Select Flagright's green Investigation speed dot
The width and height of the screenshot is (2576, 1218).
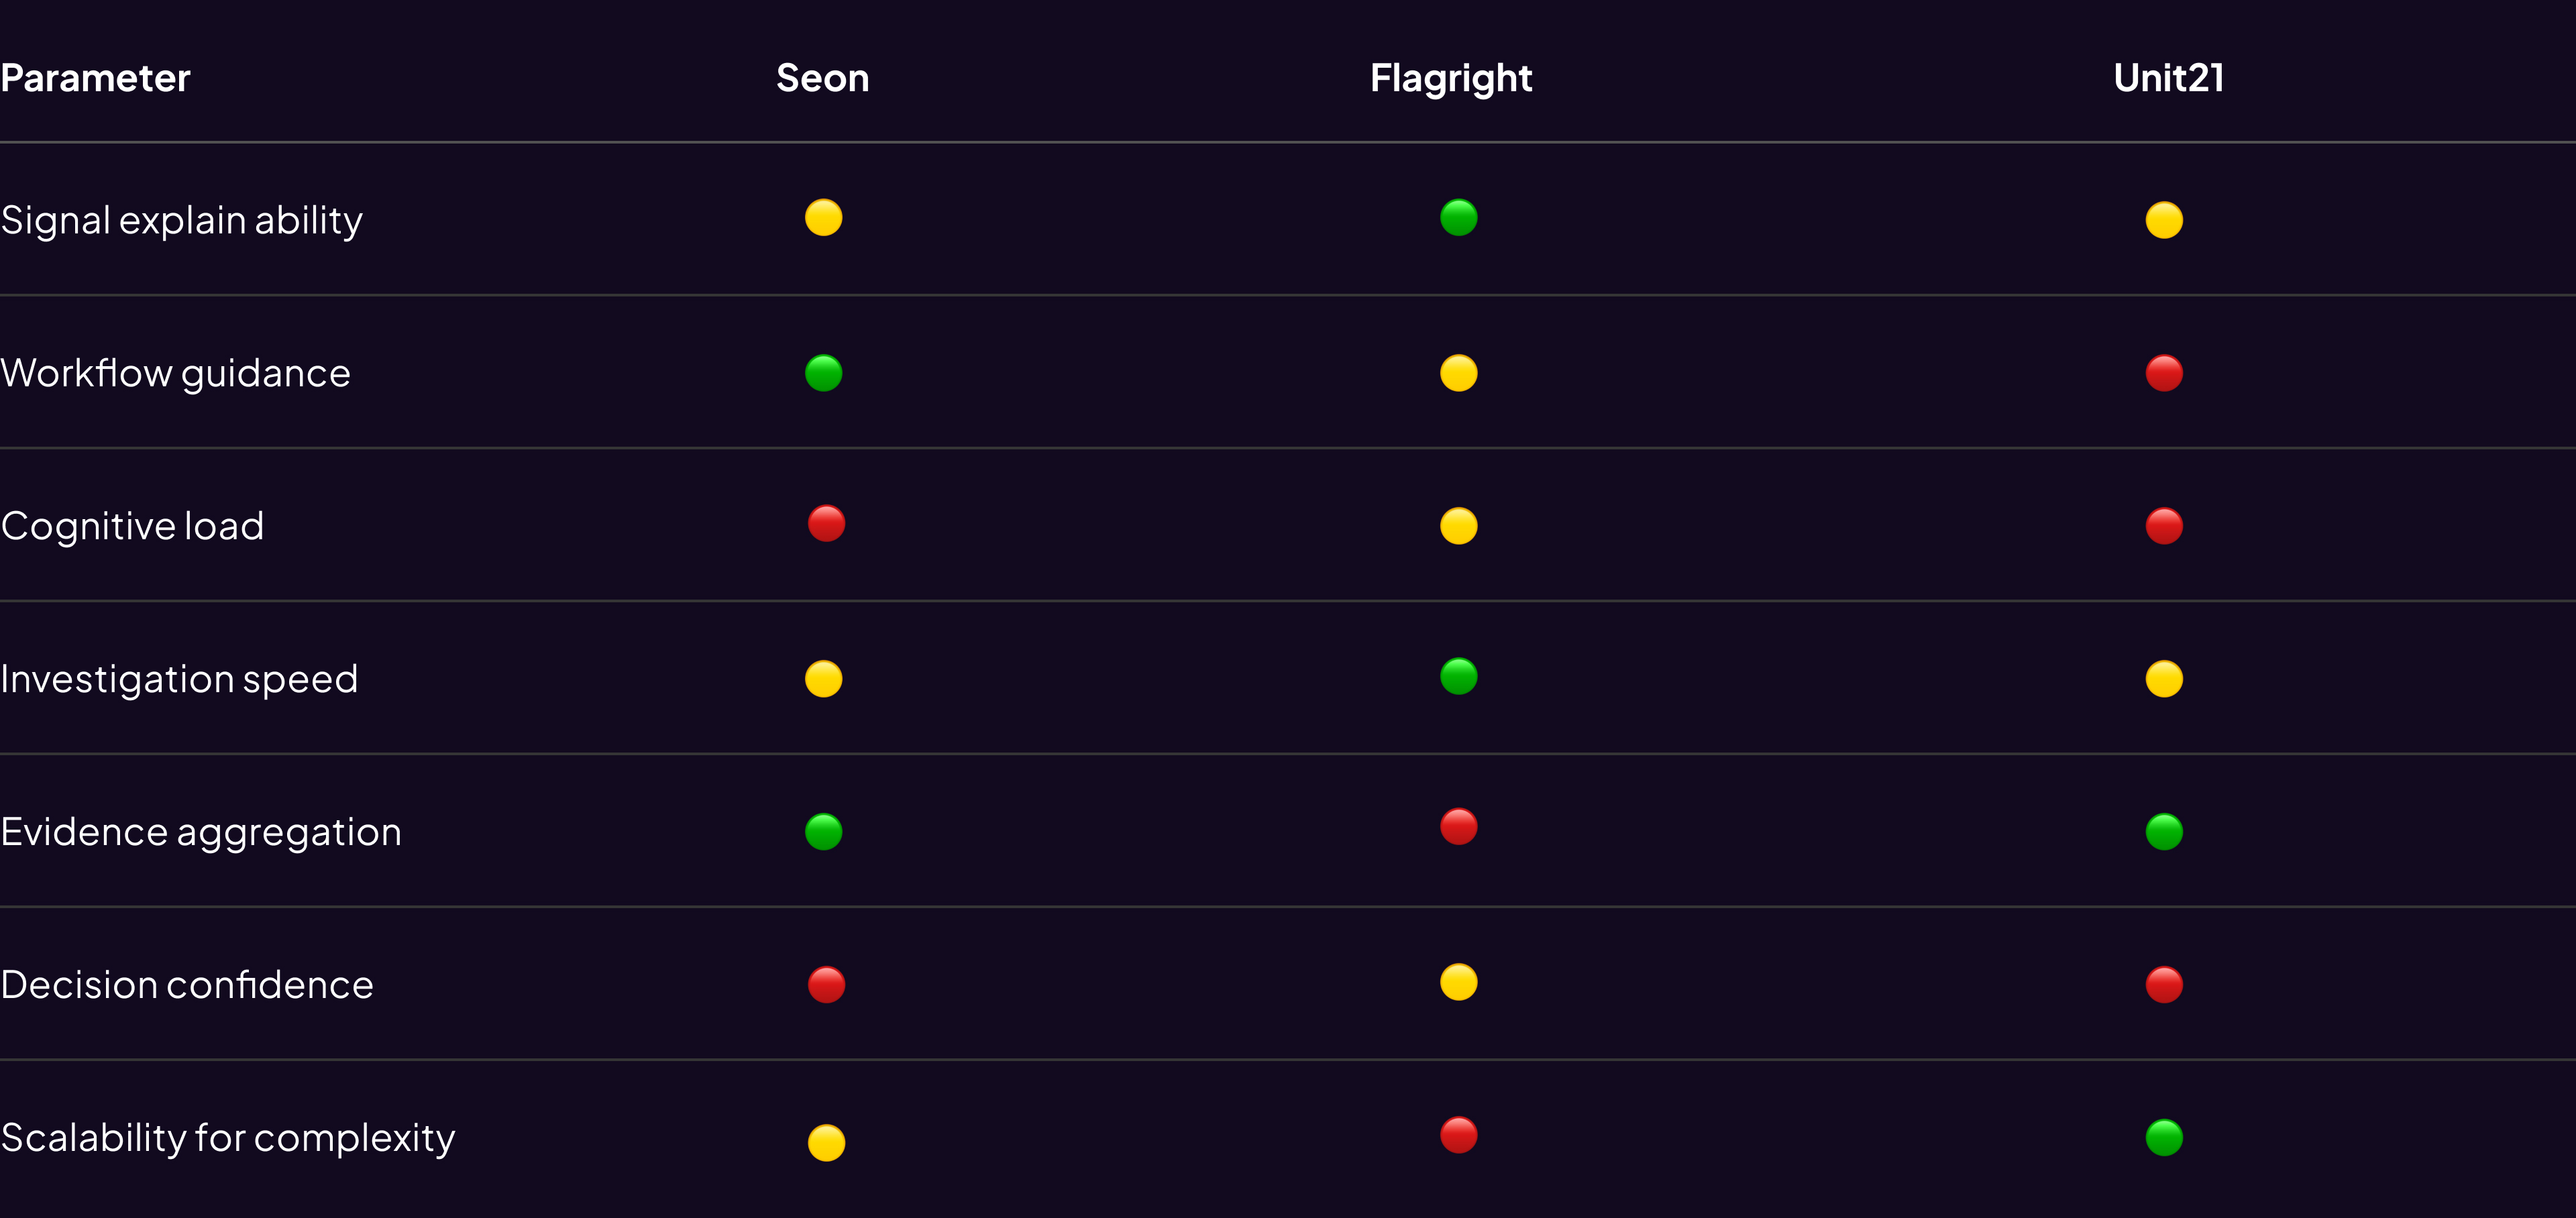tap(1458, 676)
